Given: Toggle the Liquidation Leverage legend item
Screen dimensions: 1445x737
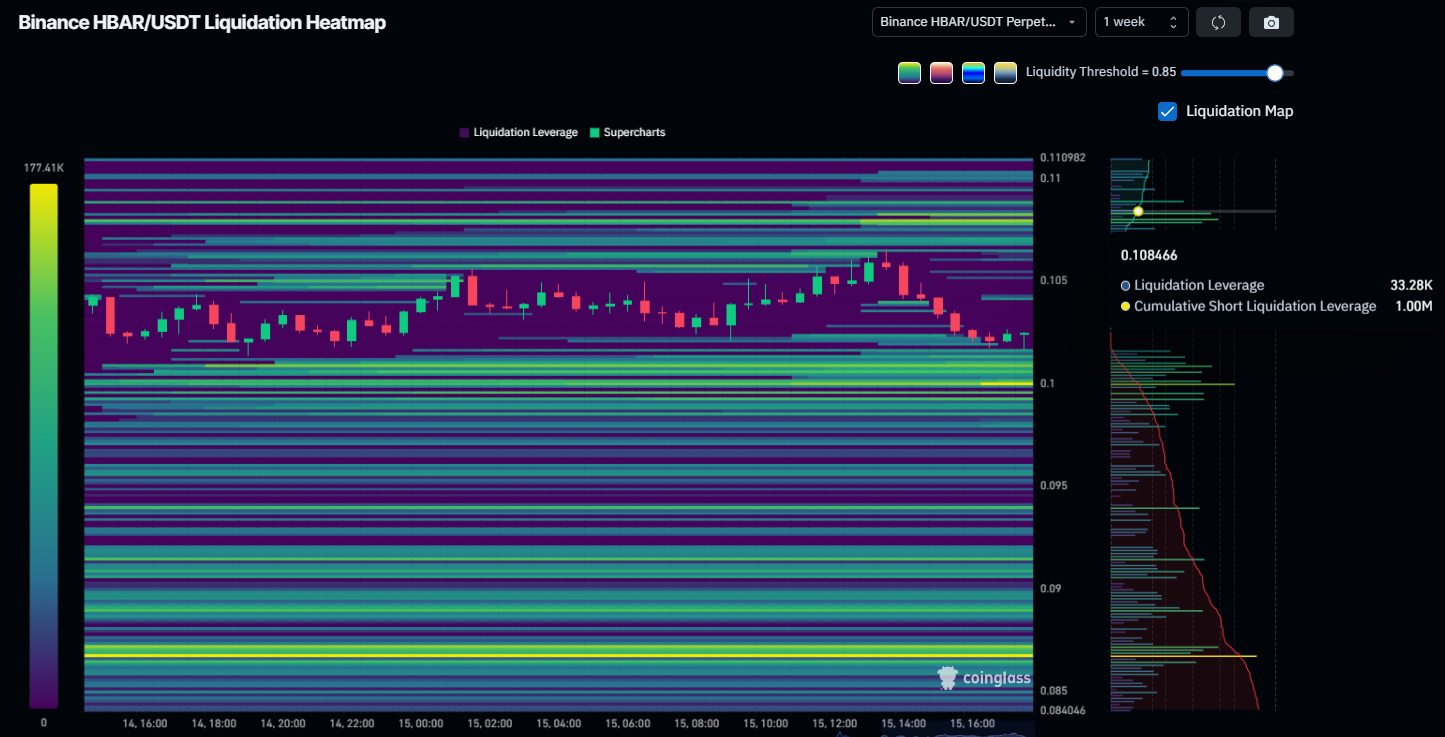Looking at the screenshot, I should (x=518, y=131).
